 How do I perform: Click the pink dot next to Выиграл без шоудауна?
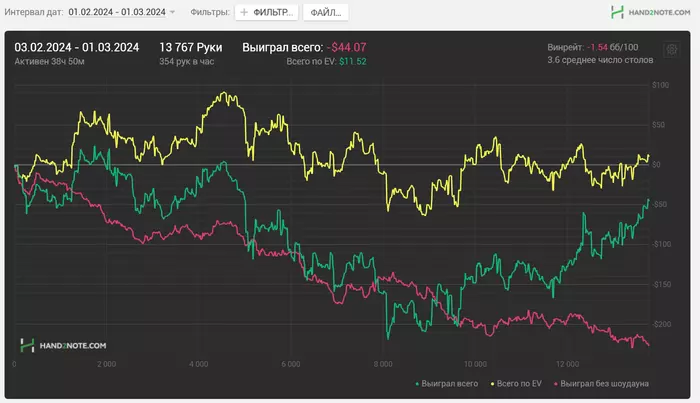[555, 383]
